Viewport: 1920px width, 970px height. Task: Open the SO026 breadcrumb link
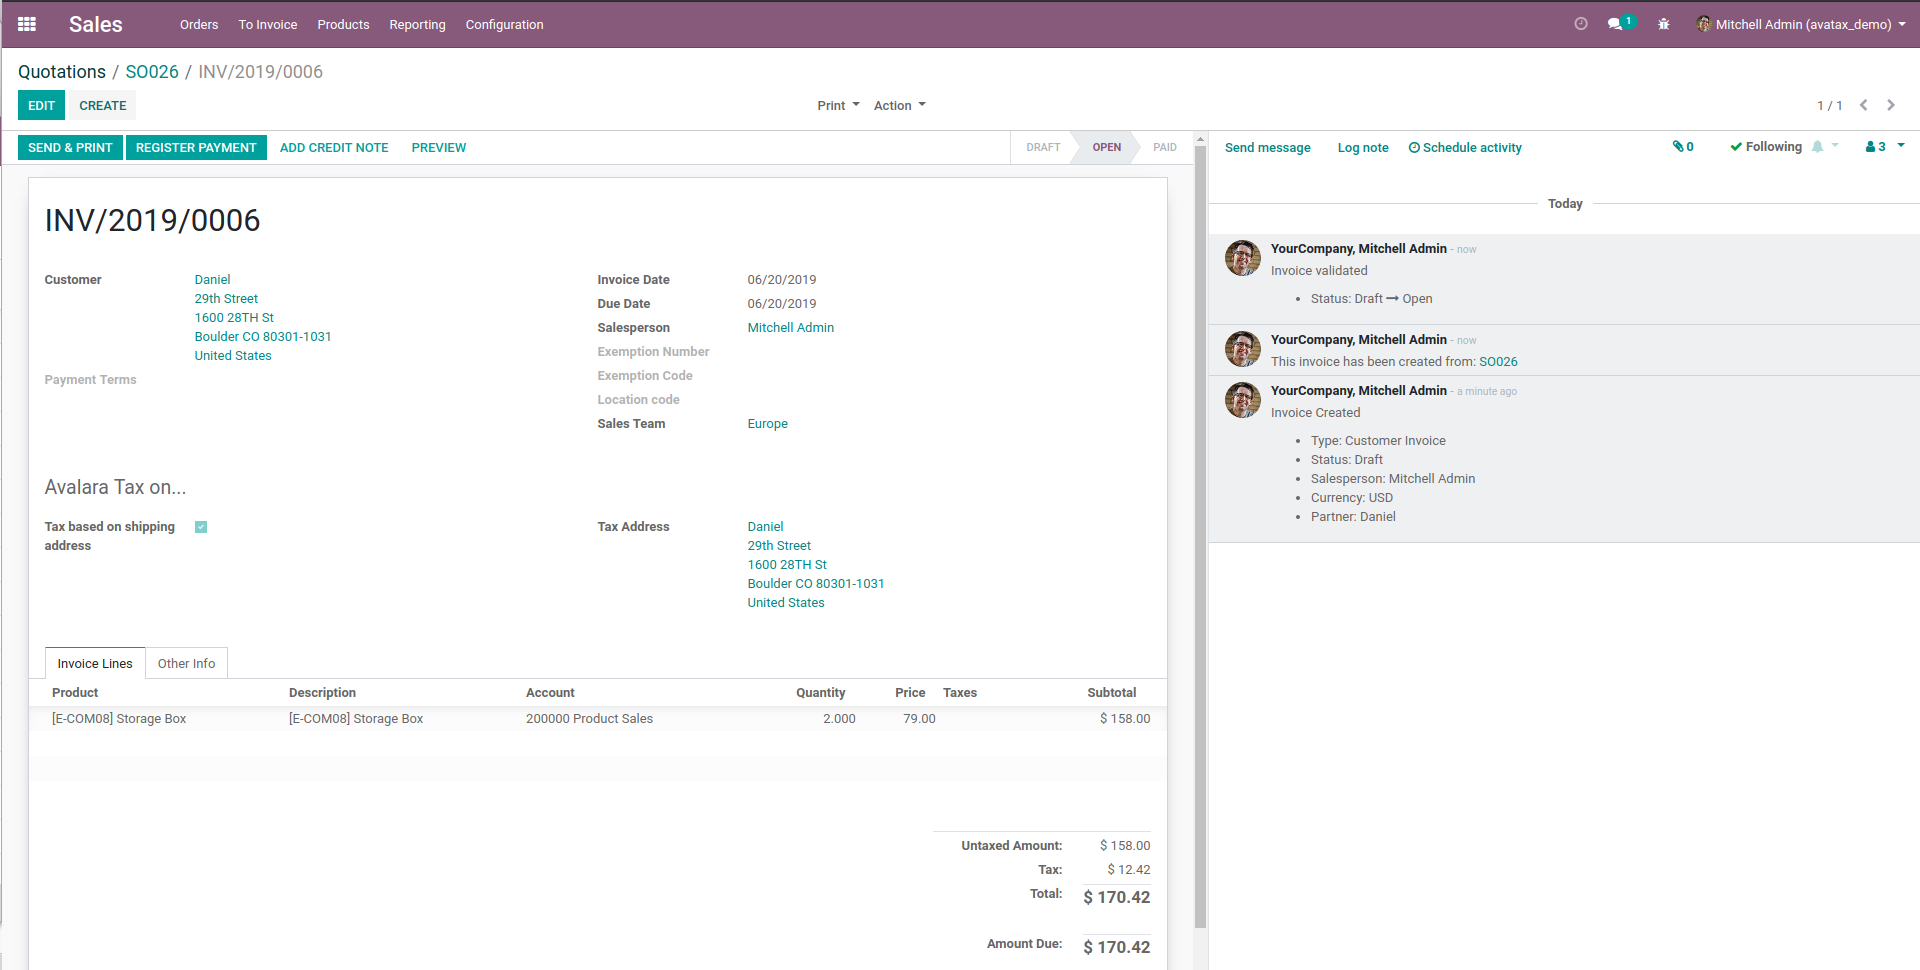[152, 72]
